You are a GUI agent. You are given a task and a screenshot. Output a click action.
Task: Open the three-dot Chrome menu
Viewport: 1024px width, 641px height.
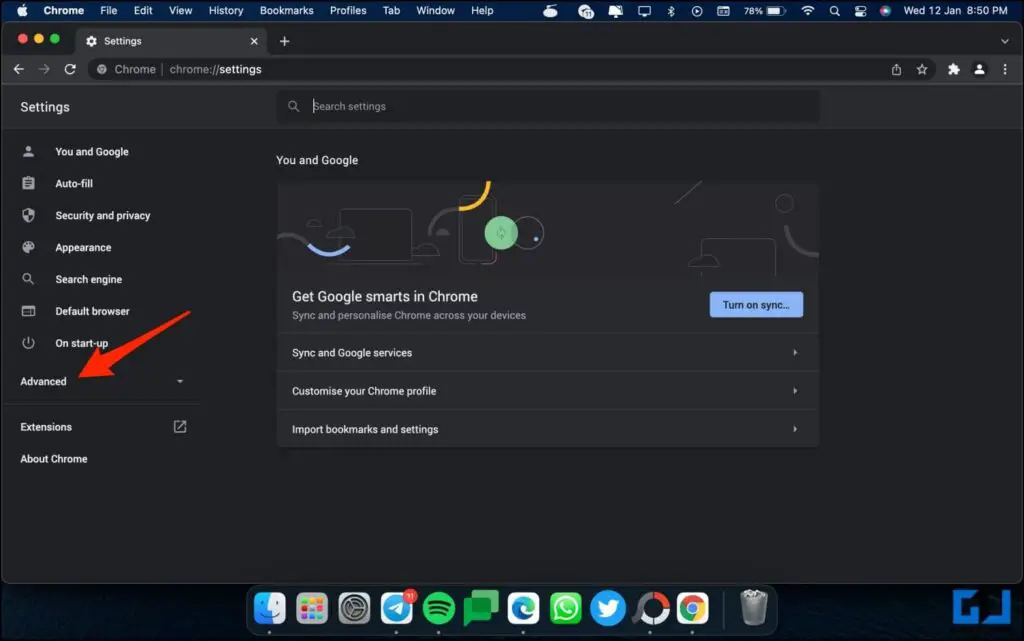(1004, 69)
